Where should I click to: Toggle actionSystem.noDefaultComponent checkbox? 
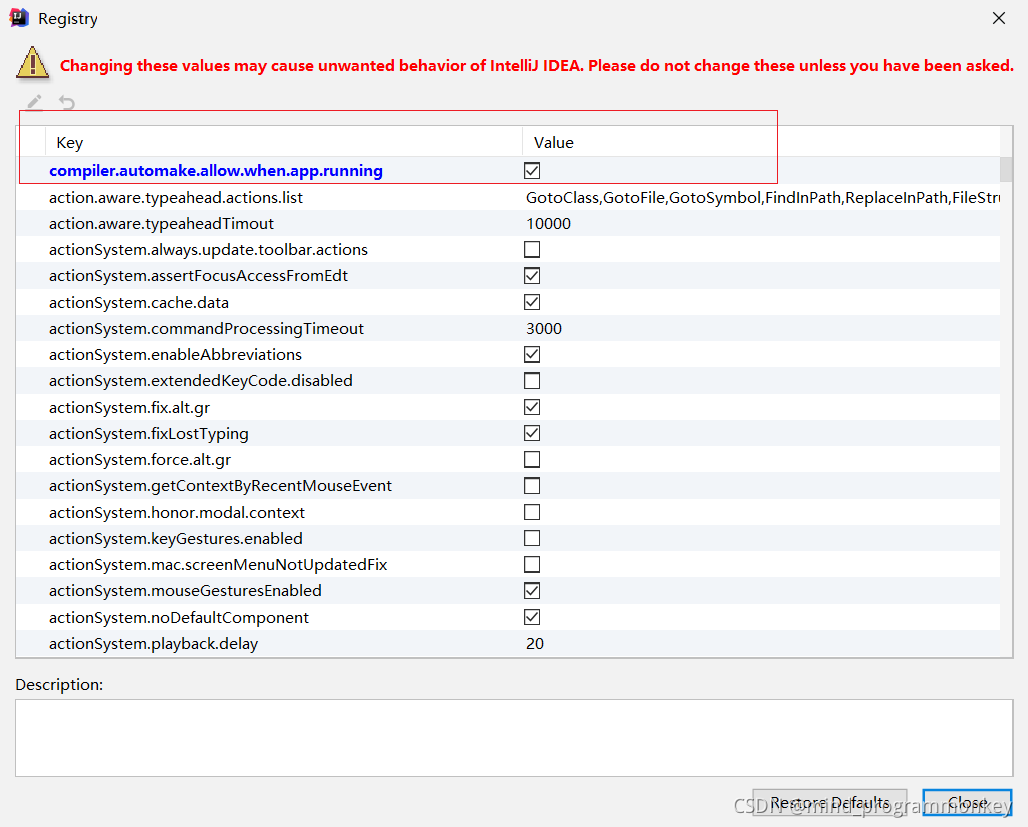click(532, 617)
